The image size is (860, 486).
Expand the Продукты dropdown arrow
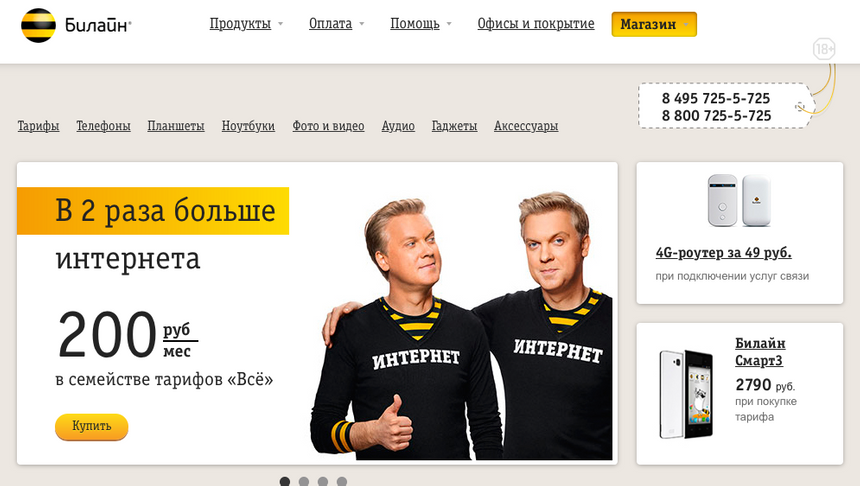pyautogui.click(x=280, y=24)
